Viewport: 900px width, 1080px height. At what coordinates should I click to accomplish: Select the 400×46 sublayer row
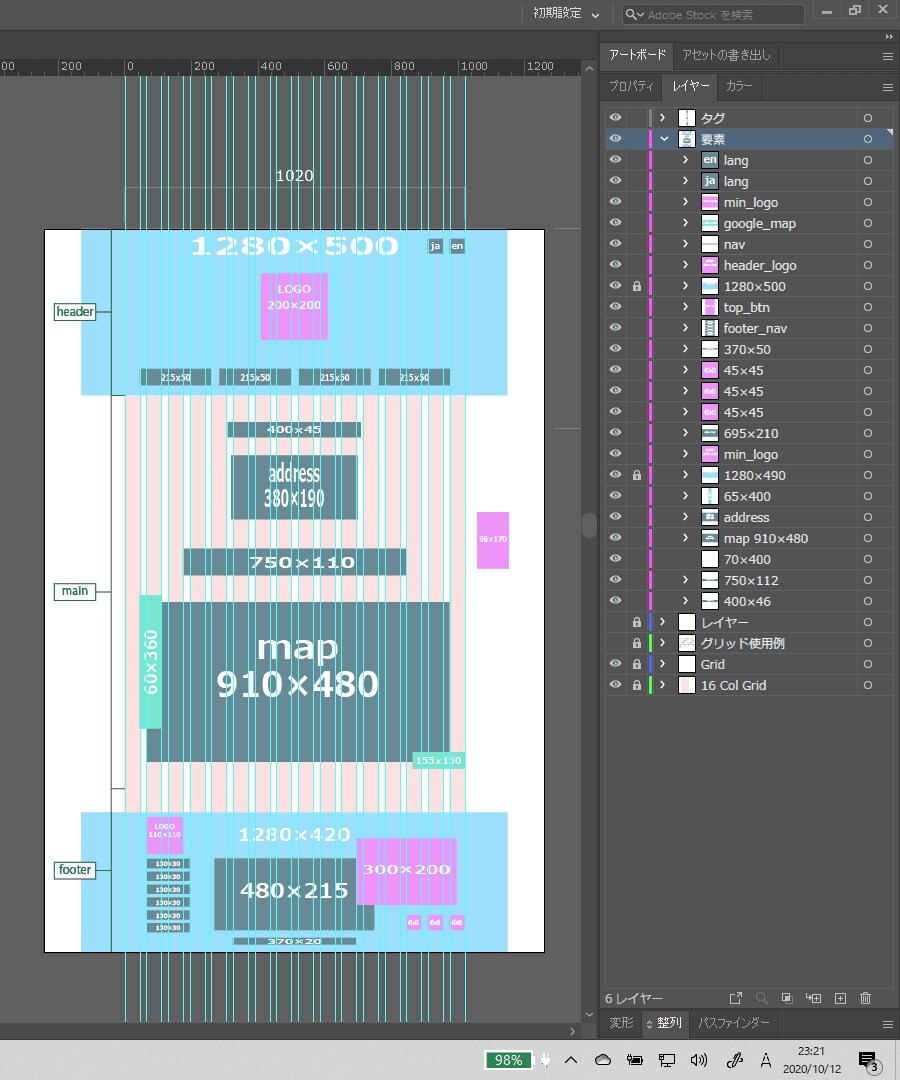[x=749, y=601]
